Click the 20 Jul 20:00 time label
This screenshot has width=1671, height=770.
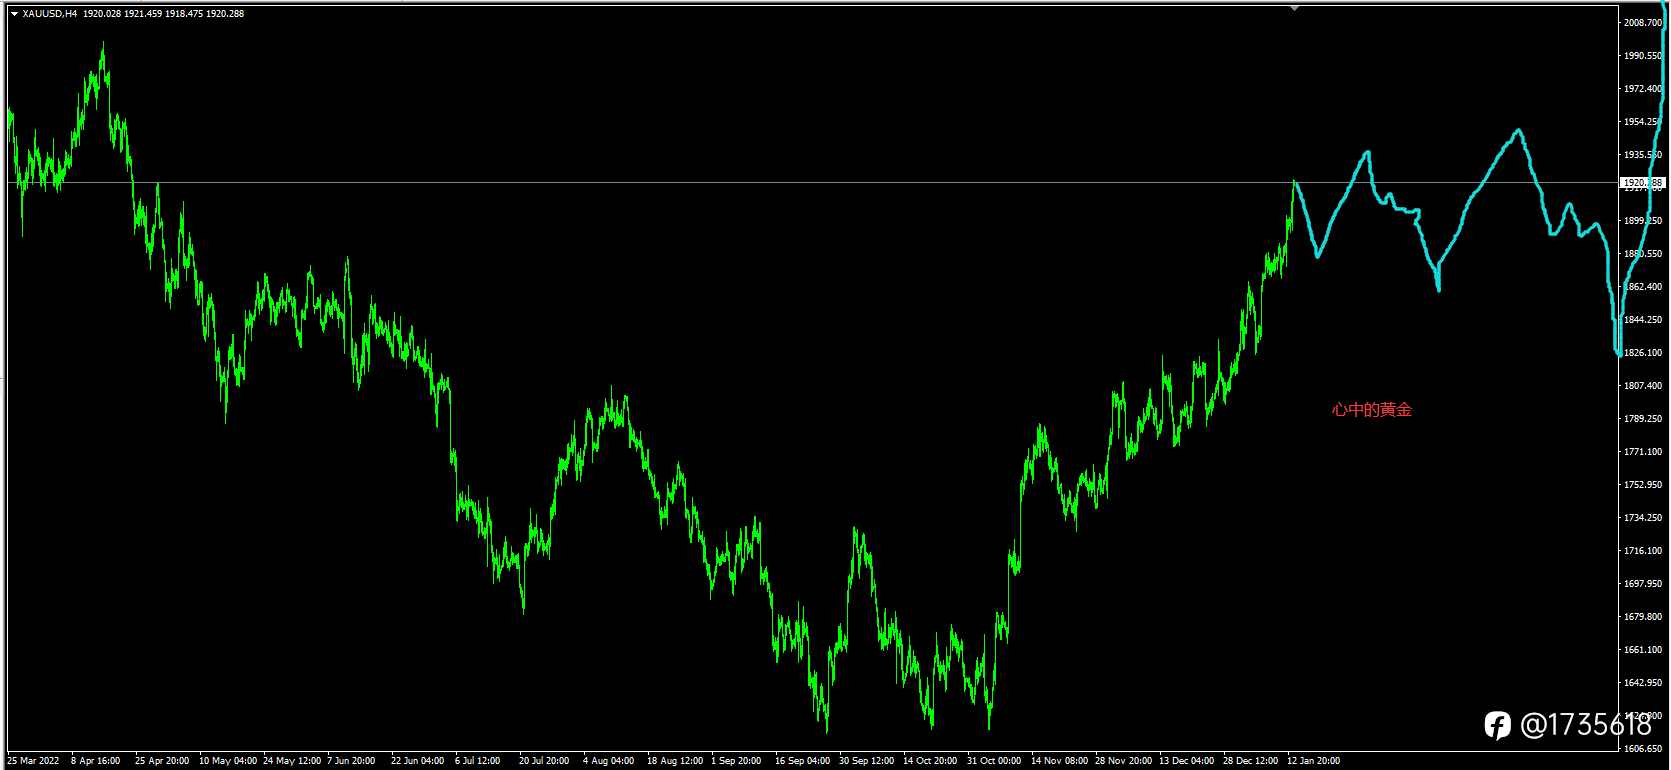(x=544, y=761)
